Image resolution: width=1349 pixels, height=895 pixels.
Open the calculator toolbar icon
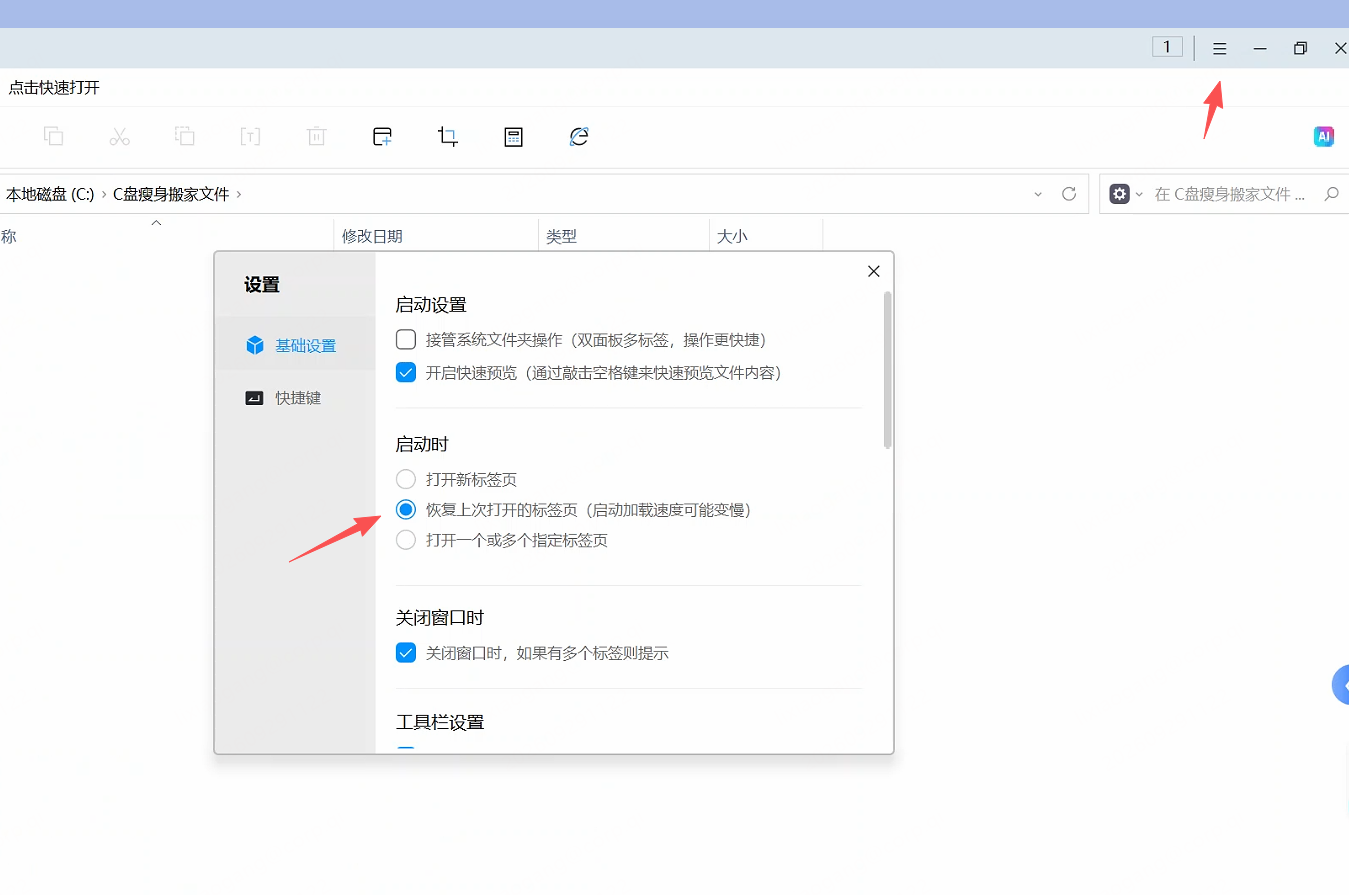[513, 137]
